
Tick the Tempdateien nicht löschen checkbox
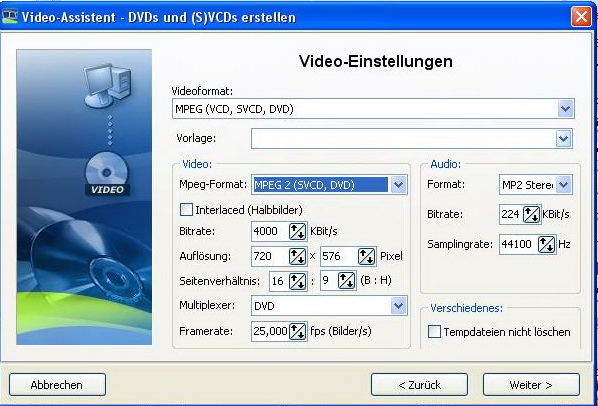pyautogui.click(x=434, y=332)
